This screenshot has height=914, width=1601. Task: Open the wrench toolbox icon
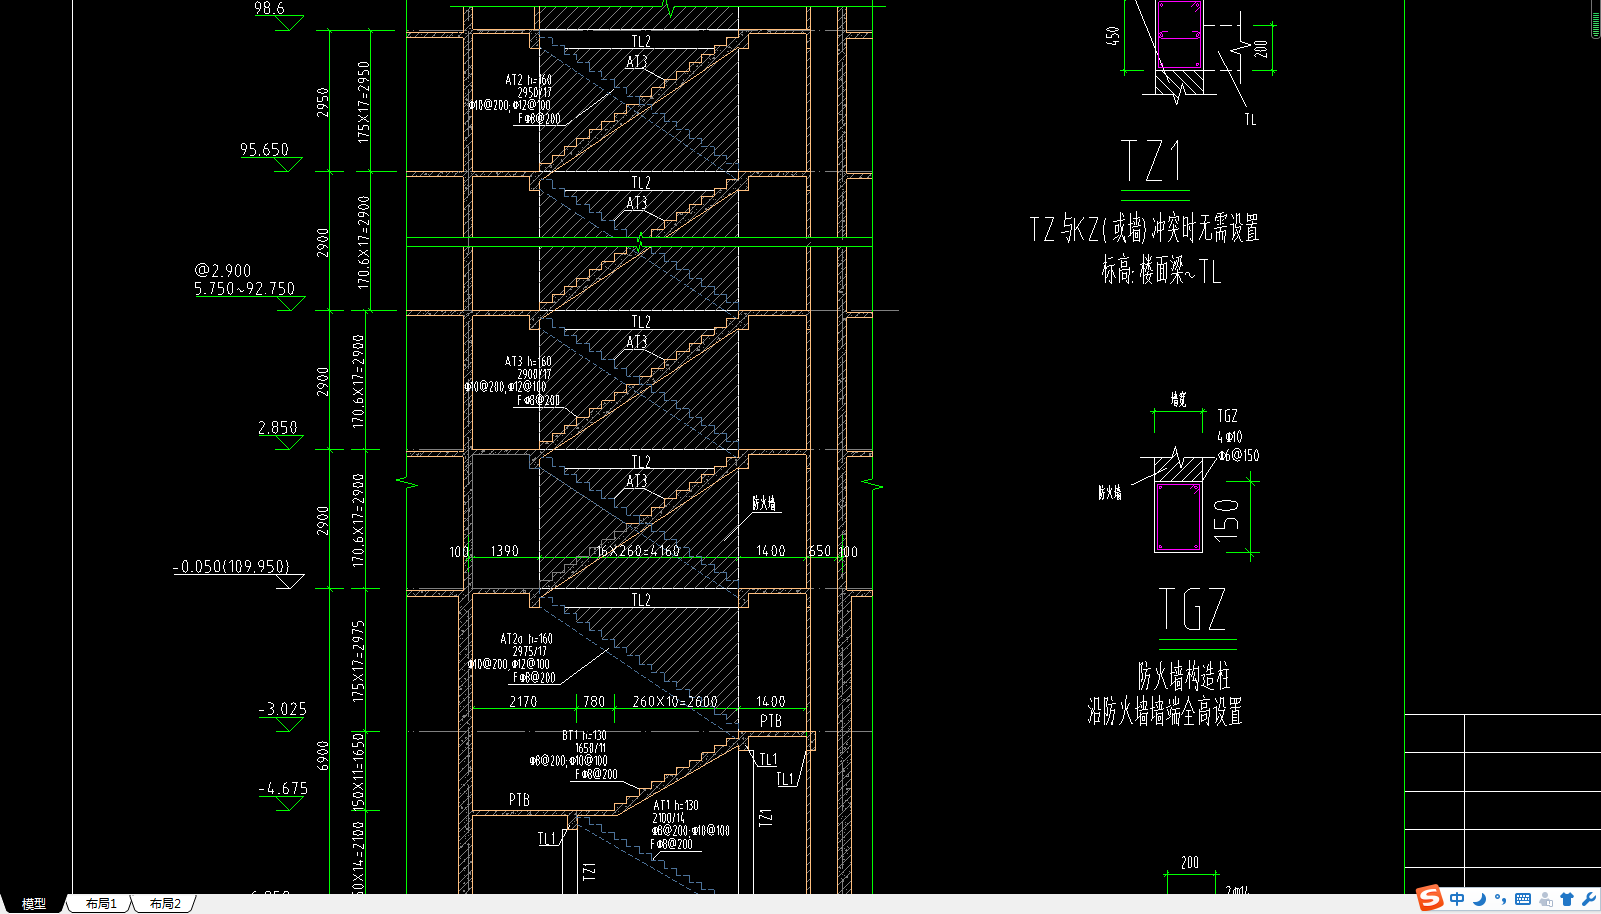click(x=1589, y=899)
